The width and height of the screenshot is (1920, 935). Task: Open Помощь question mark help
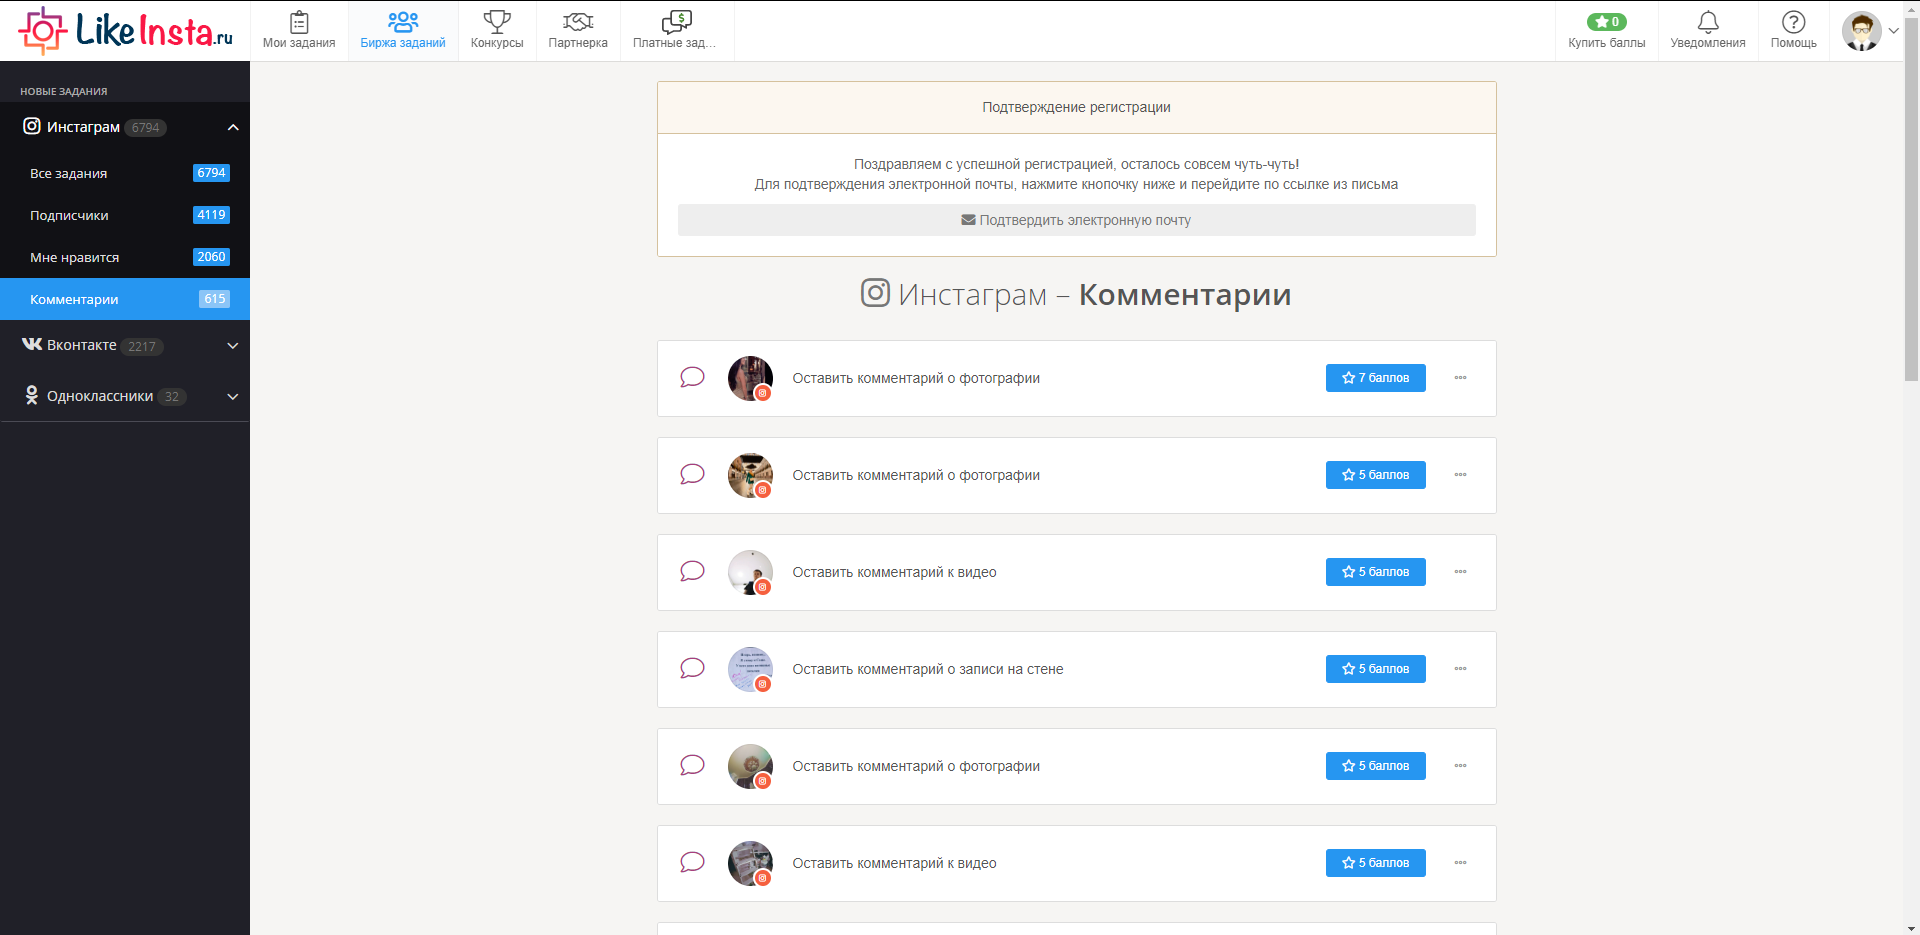pos(1794,31)
